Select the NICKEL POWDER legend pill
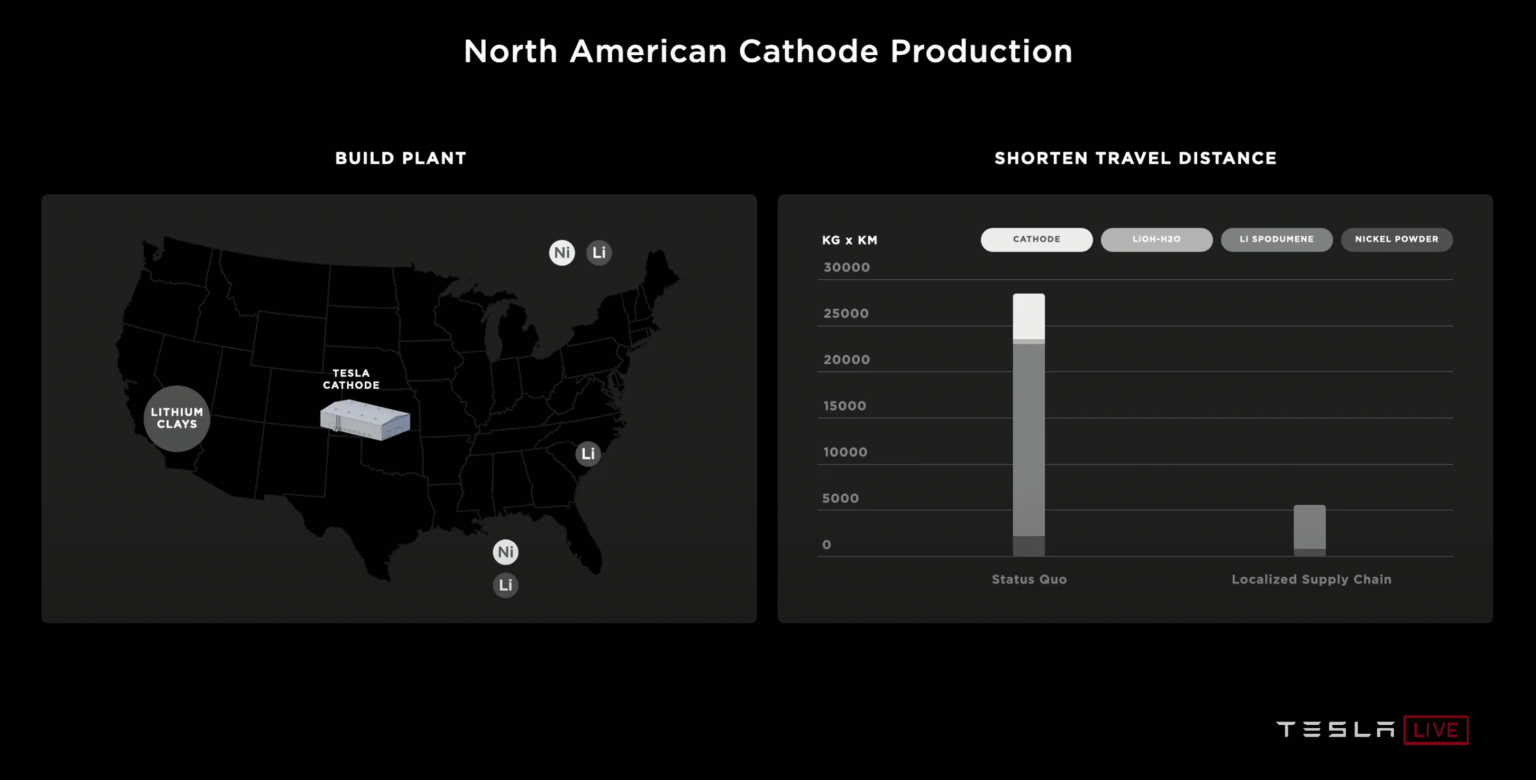 click(x=1397, y=240)
